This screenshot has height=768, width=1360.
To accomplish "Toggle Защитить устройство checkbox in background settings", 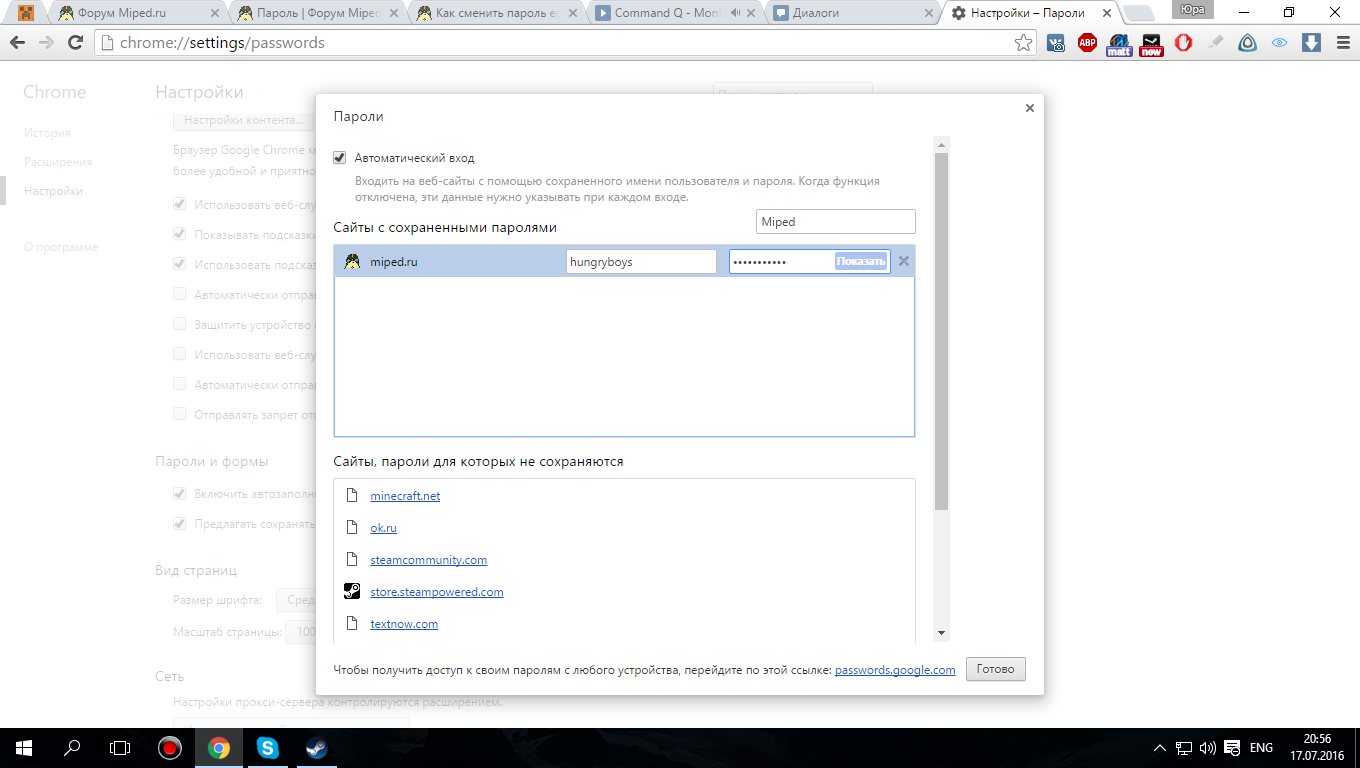I will point(180,324).
